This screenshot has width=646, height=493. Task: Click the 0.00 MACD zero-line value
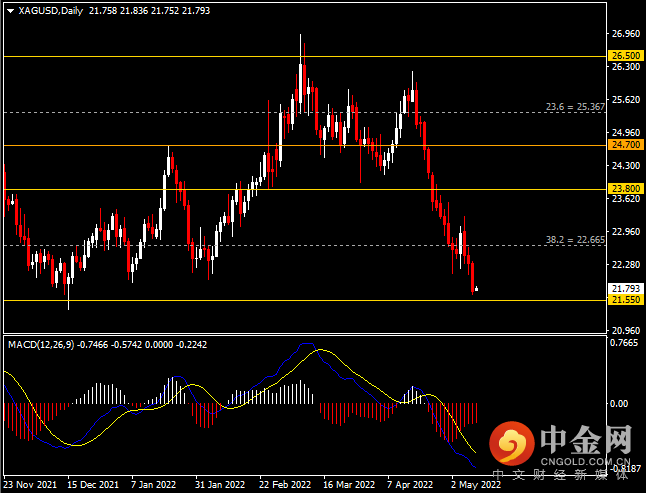[619, 404]
